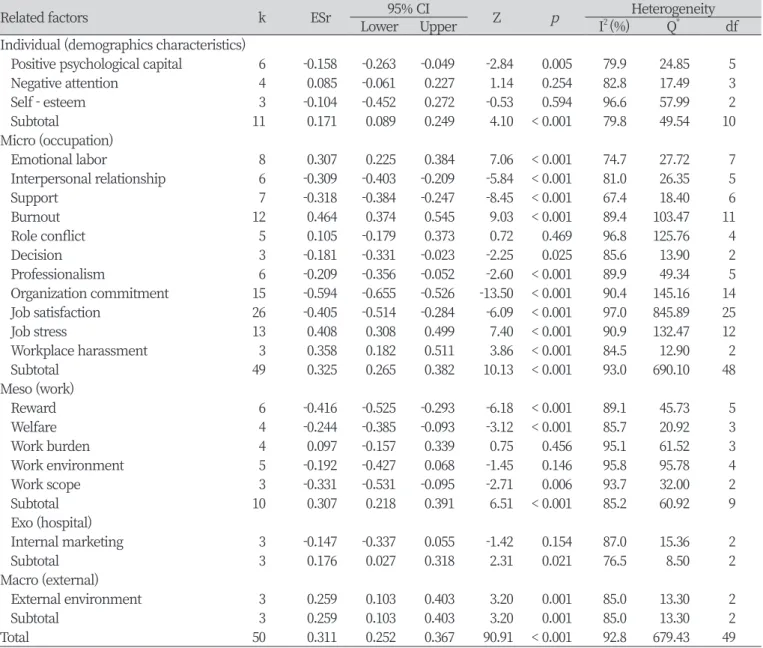This screenshot has width=763, height=648.
Task: Click Internal marketing ESr value -0.147
Action: [320, 542]
